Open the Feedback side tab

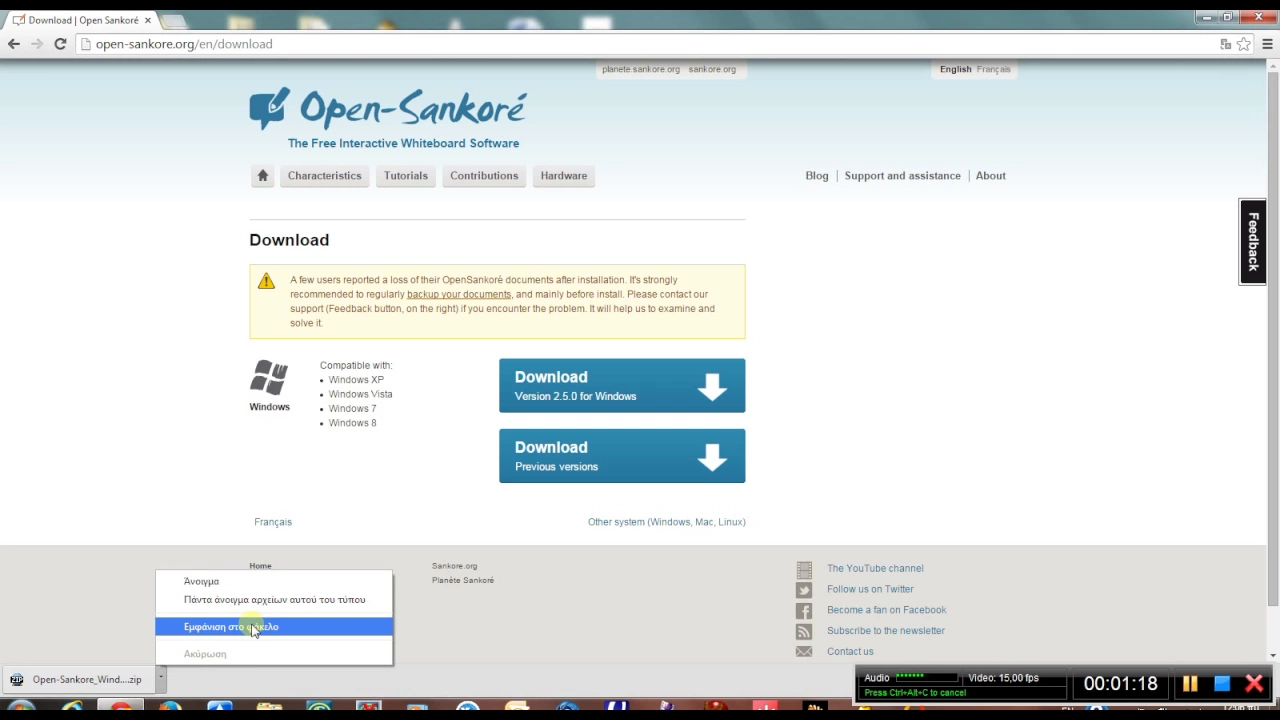coord(1252,241)
